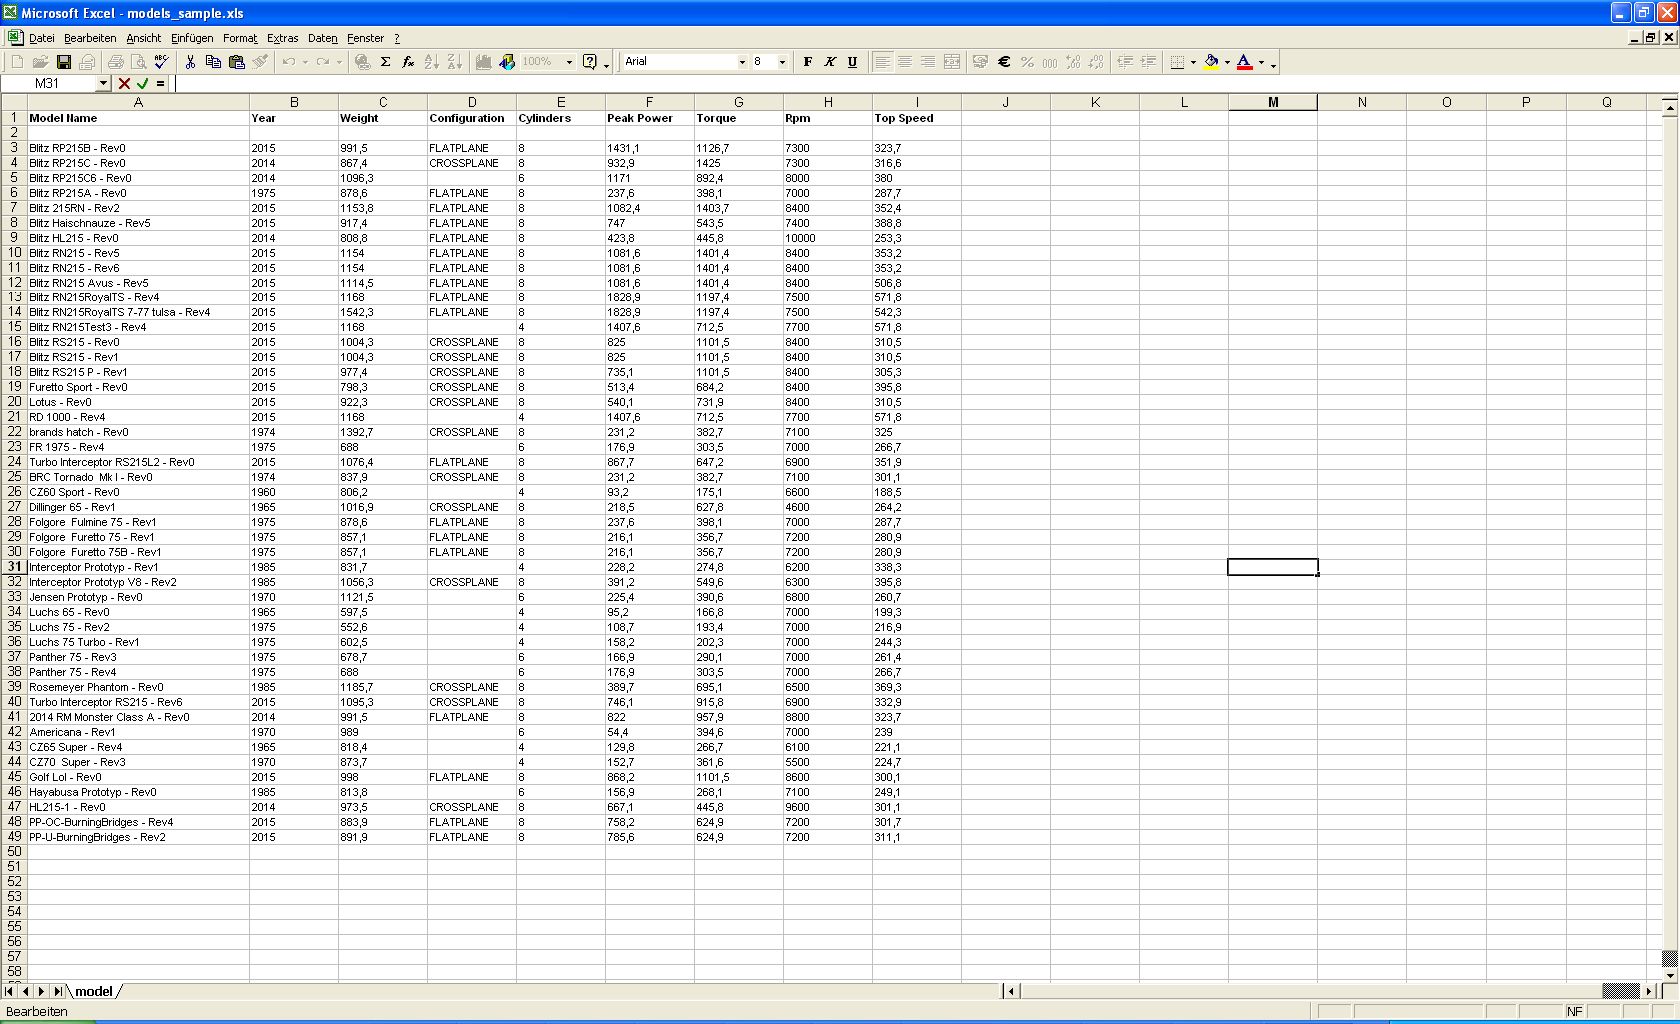The height and width of the screenshot is (1024, 1680).
Task: Open a file with the folder icon
Action: 41,62
